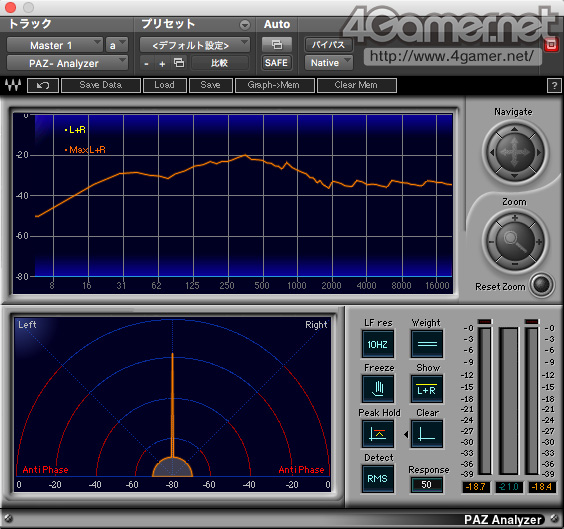The width and height of the screenshot is (564, 529).
Task: Click the Auto window copy icon
Action: 277,45
